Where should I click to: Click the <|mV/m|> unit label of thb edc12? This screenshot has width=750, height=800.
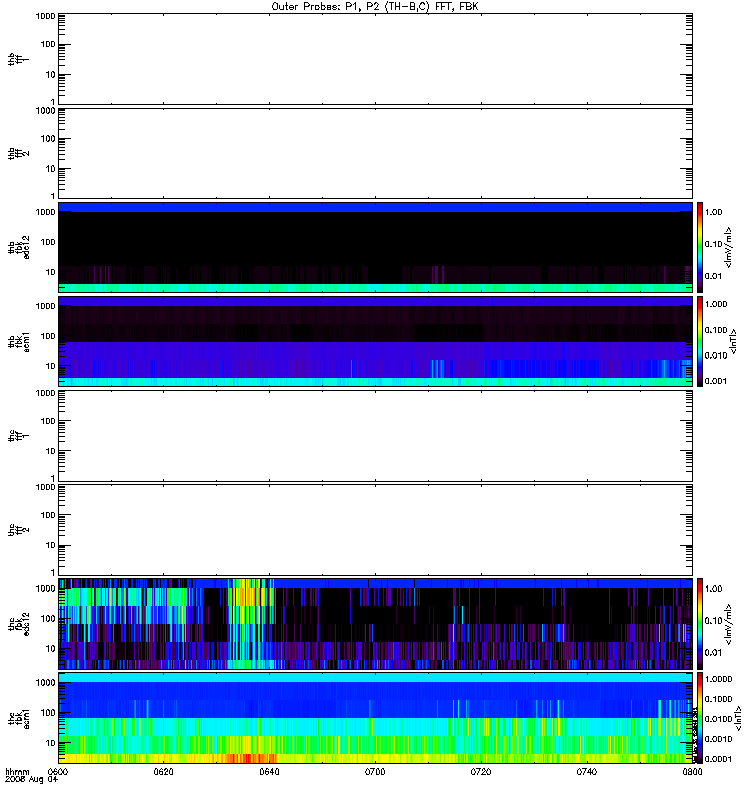pos(728,247)
